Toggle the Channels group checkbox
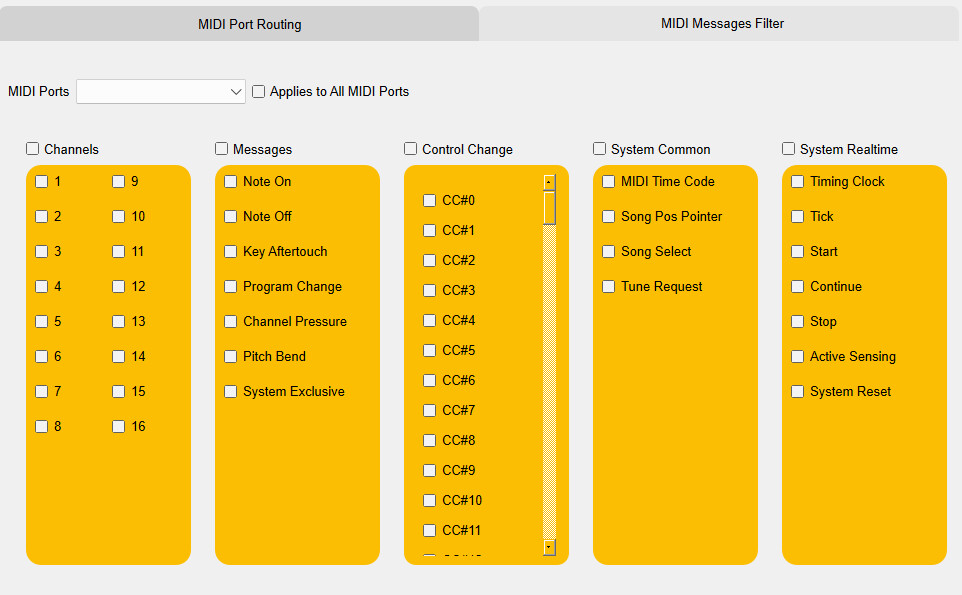Screen dimensions: 962x595 point(33,149)
